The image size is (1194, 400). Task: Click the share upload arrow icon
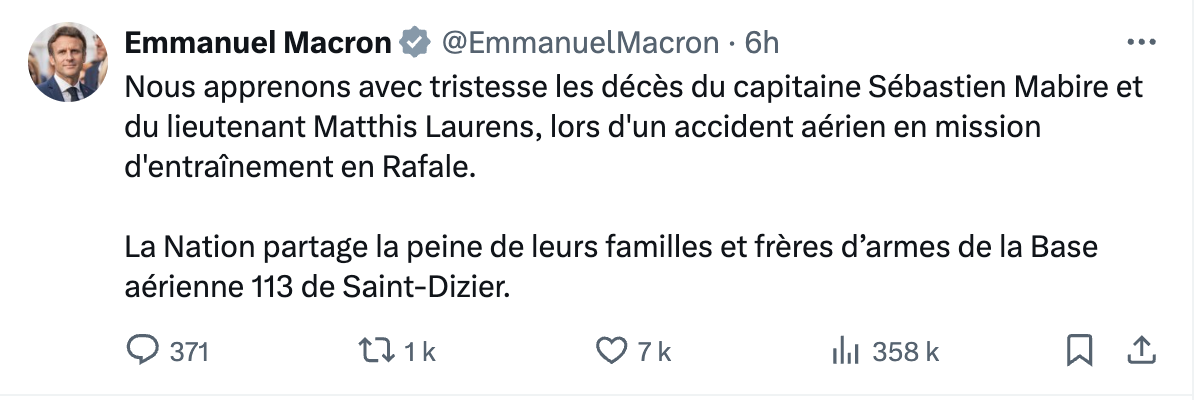click(x=1142, y=350)
